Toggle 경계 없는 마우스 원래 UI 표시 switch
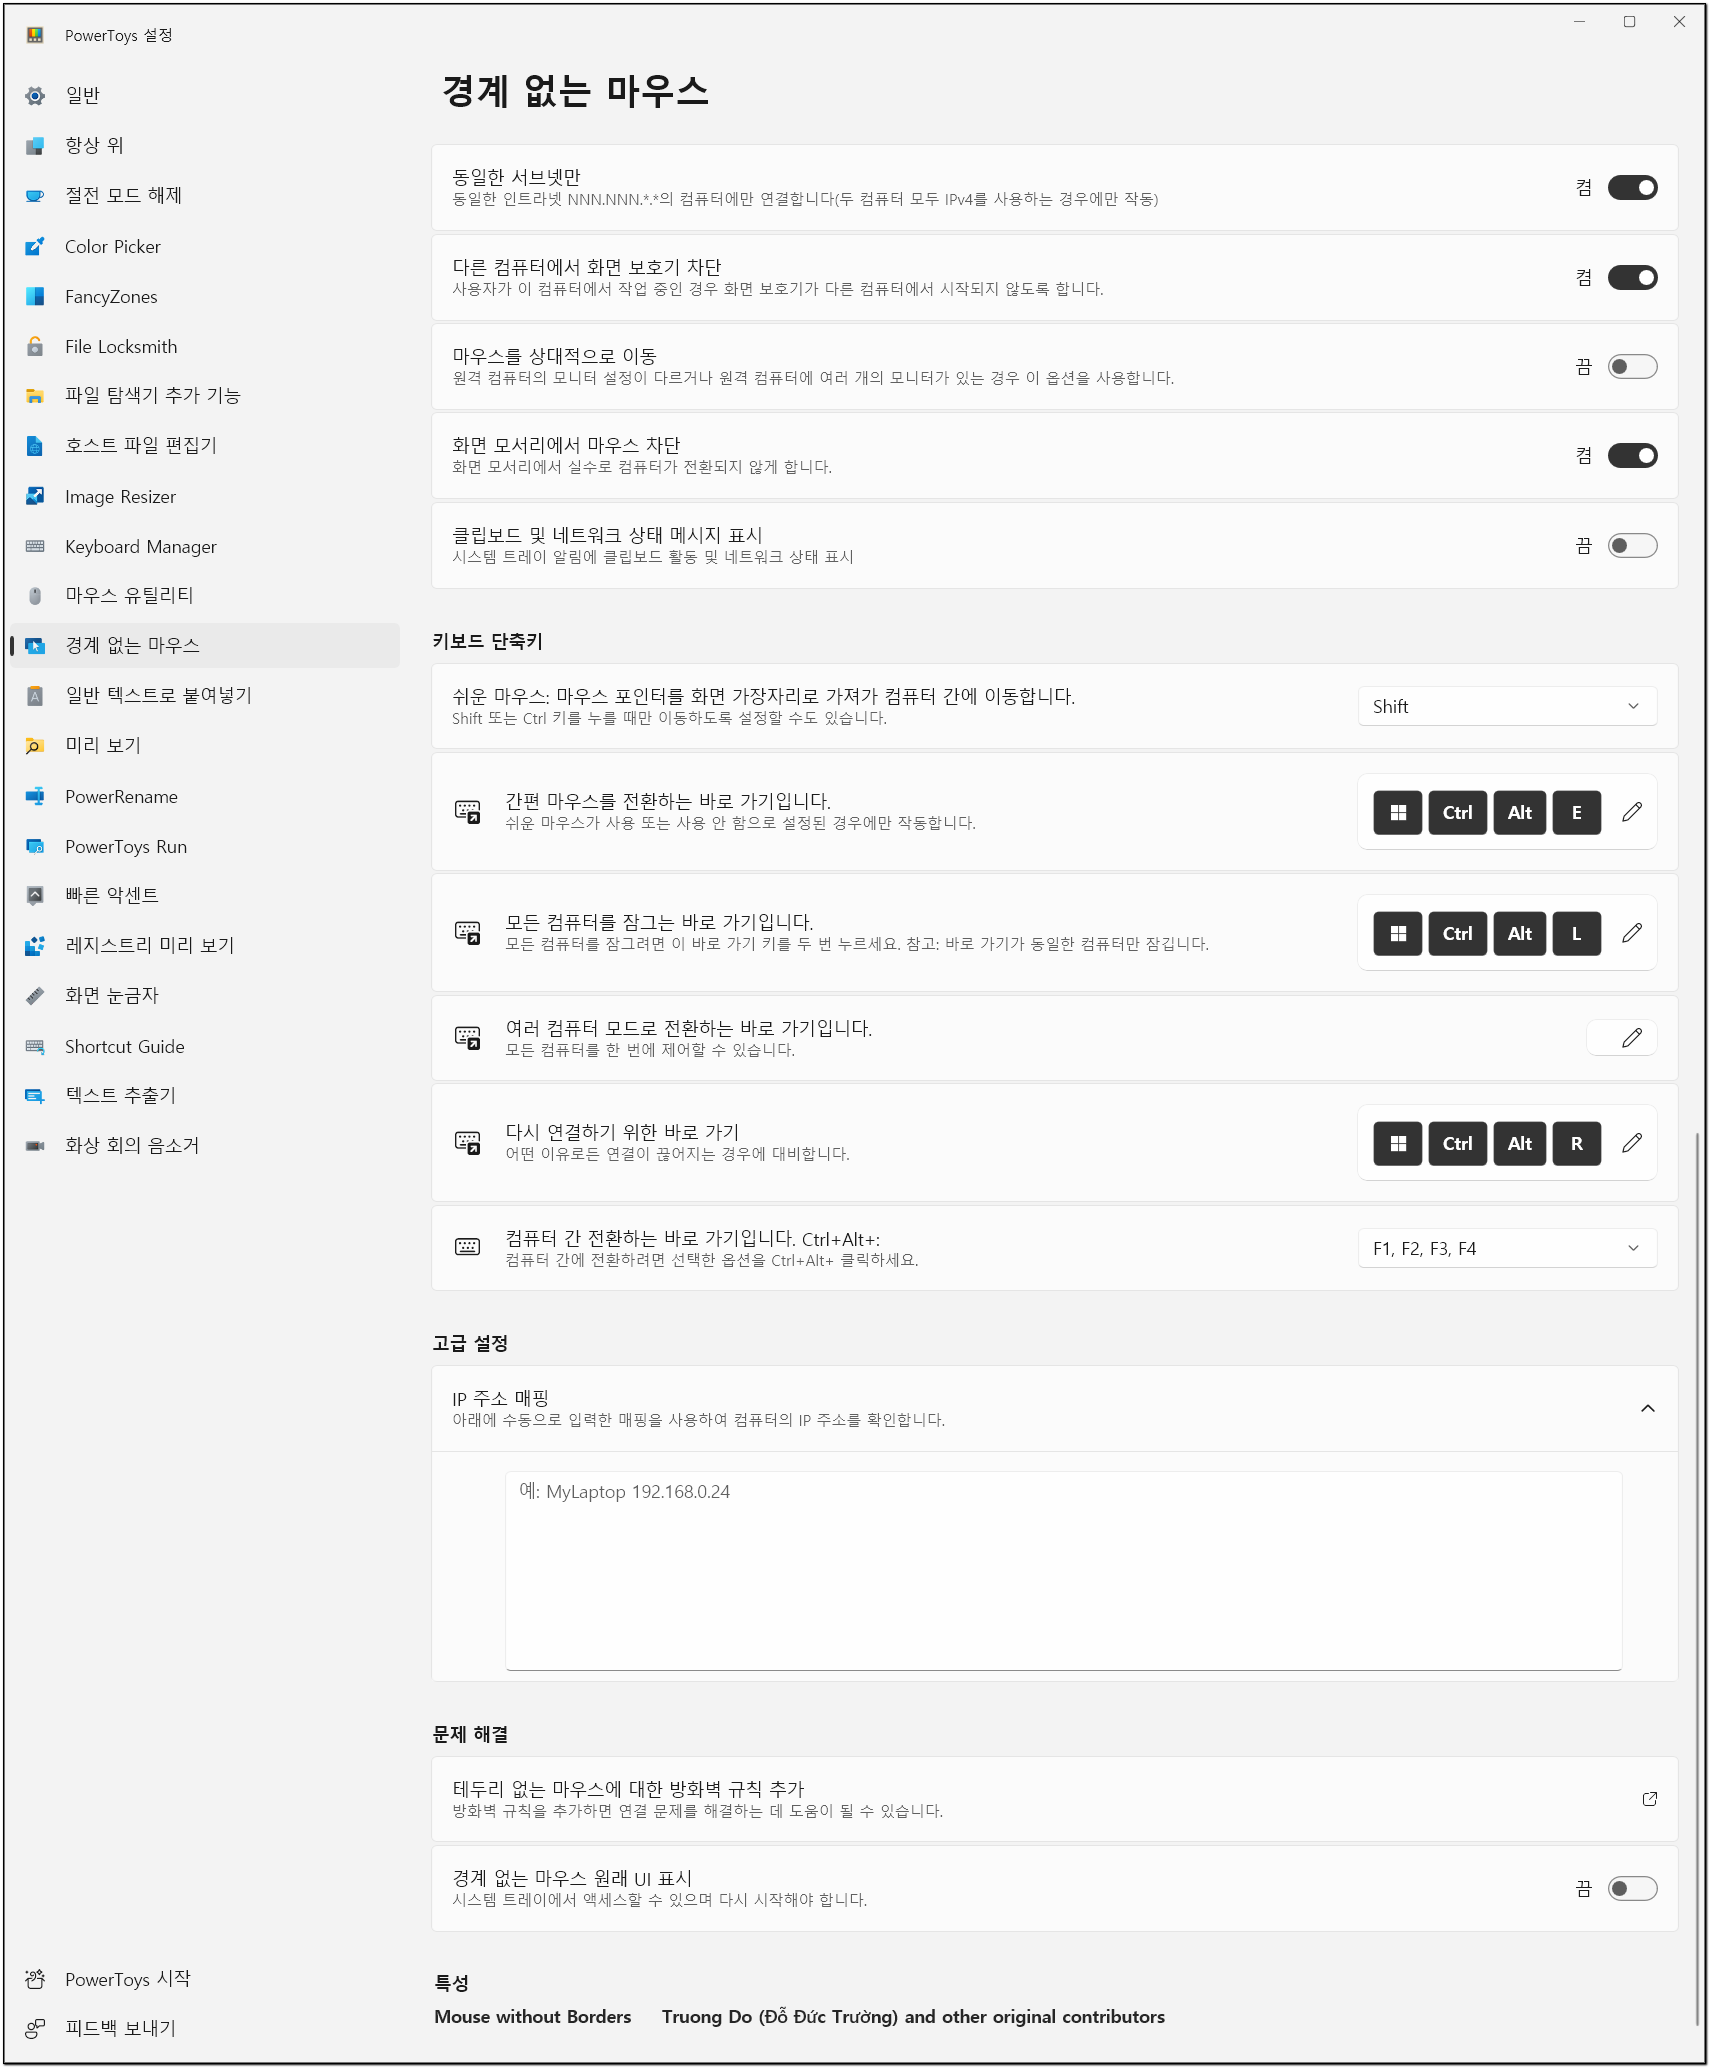 pos(1632,1889)
